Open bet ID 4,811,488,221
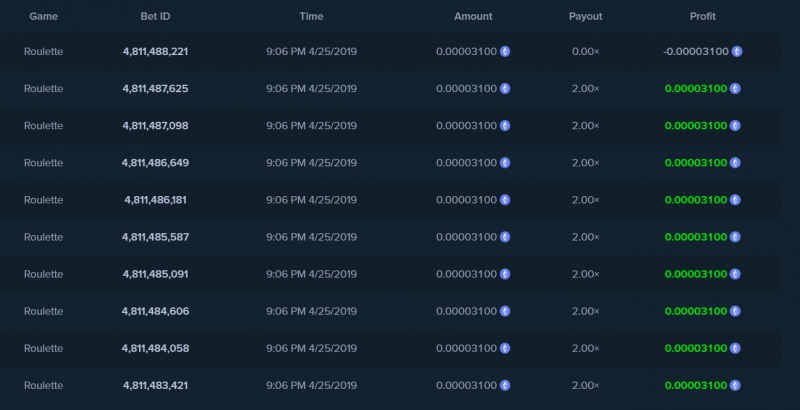Screen dimensions: 800x410 click(x=155, y=52)
